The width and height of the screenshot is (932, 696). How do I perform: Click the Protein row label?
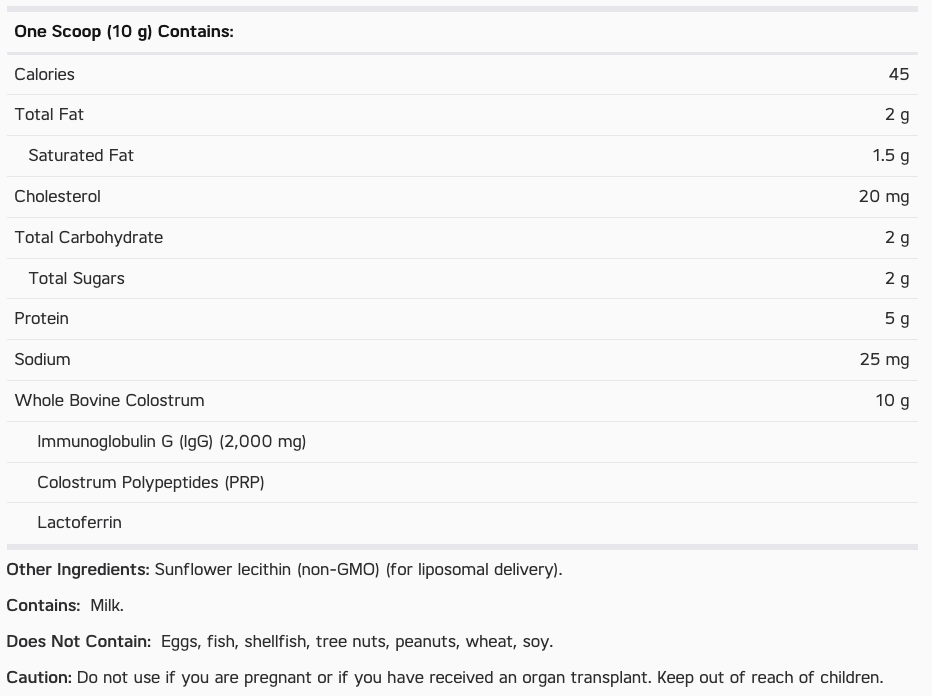point(42,318)
